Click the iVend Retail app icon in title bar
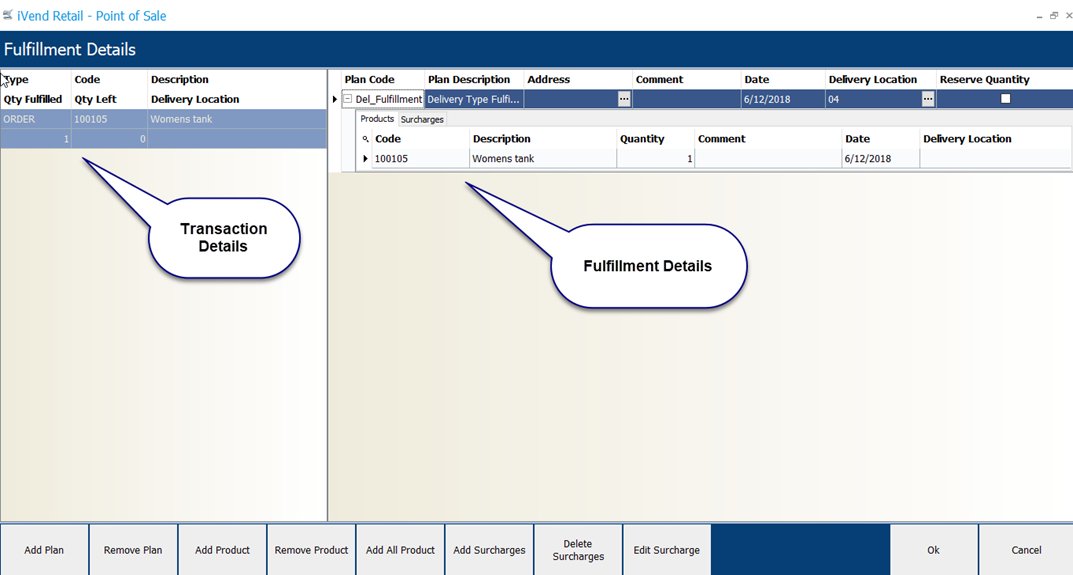The image size is (1073, 575). pyautogui.click(x=8, y=14)
